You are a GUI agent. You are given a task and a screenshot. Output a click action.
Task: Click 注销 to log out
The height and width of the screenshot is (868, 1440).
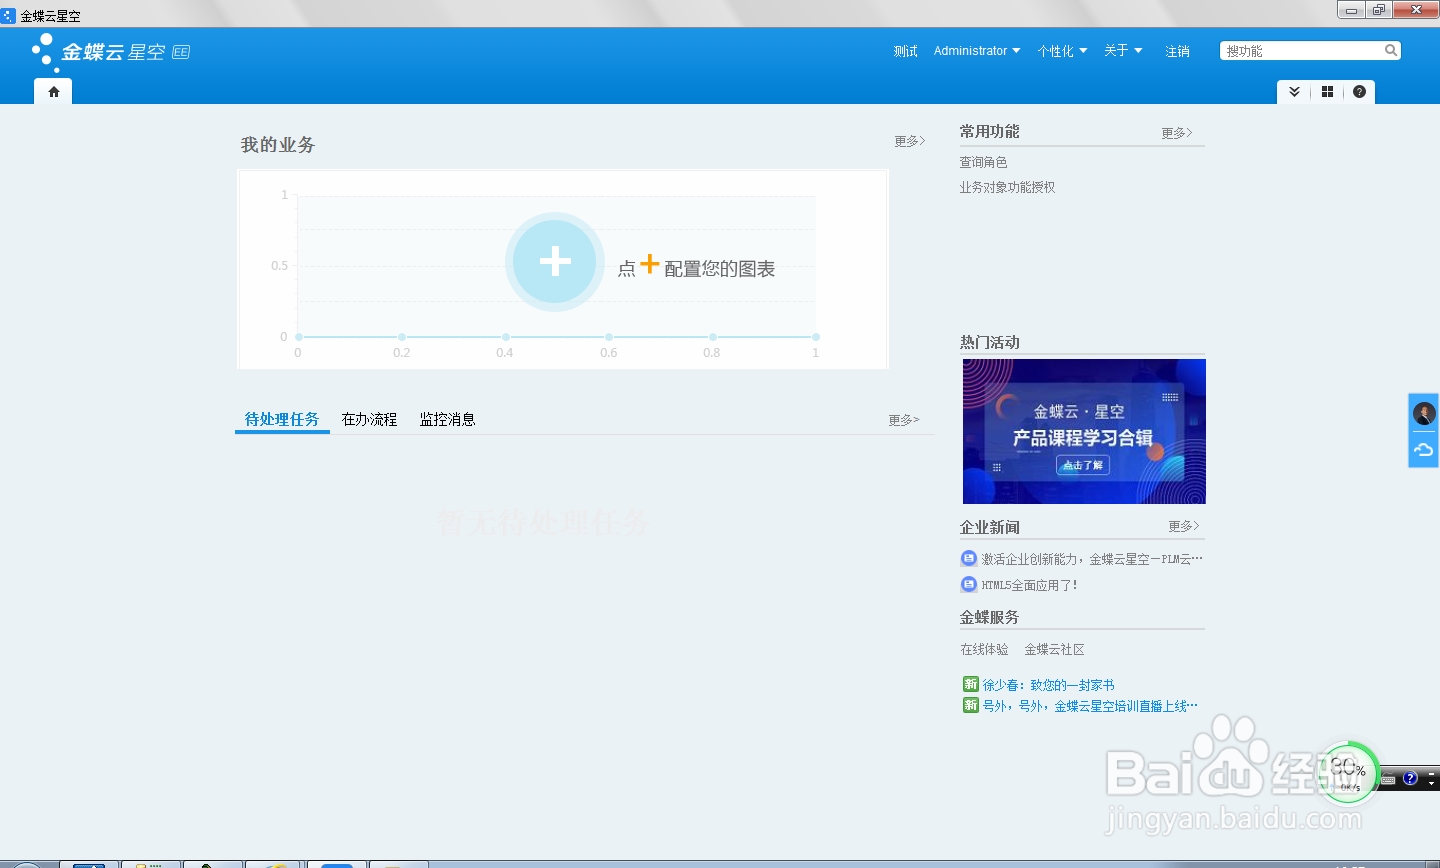coord(1177,51)
